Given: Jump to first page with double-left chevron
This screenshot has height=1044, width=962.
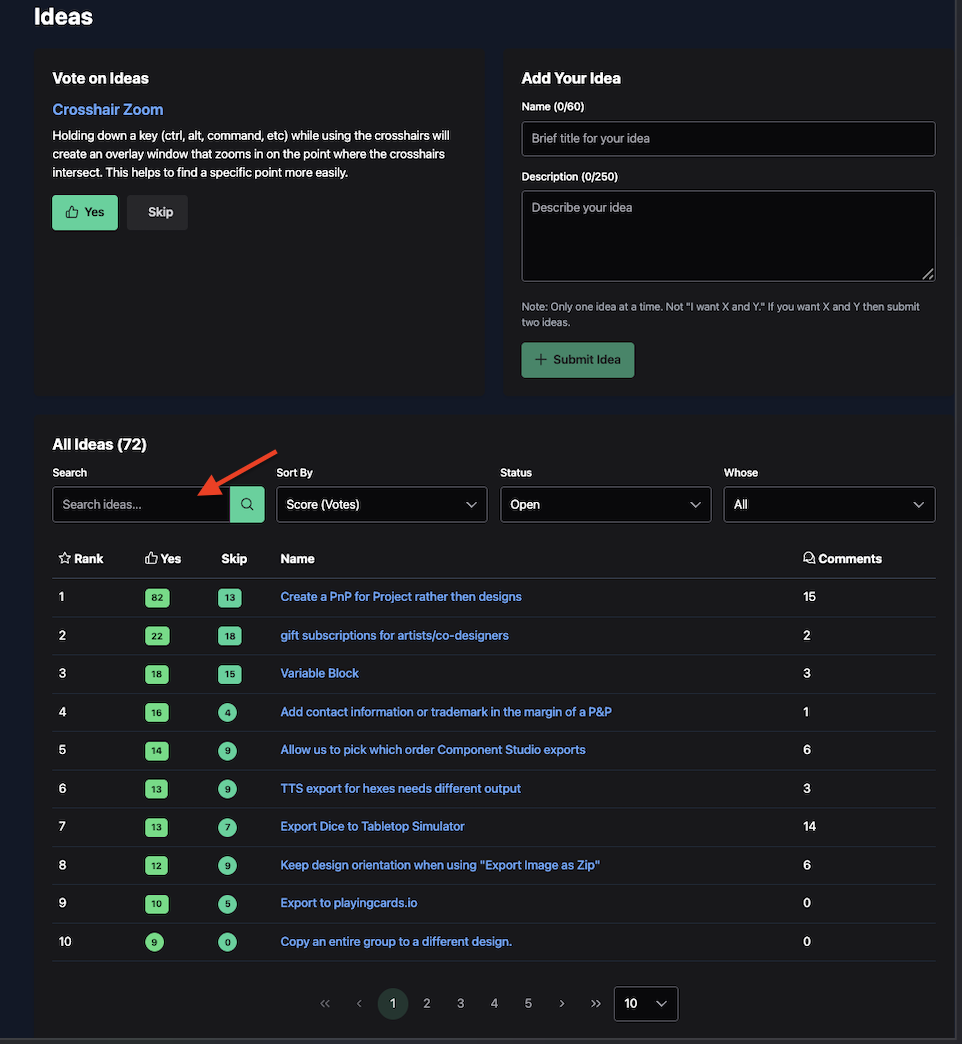Looking at the screenshot, I should point(325,1003).
